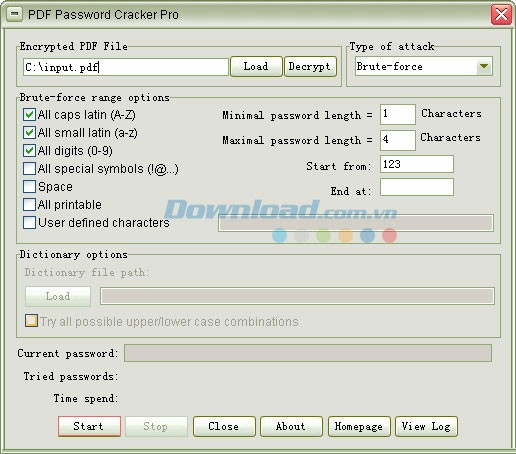The width and height of the screenshot is (516, 454).
Task: Focus the Encrypted PDF File path field
Action: pos(126,67)
